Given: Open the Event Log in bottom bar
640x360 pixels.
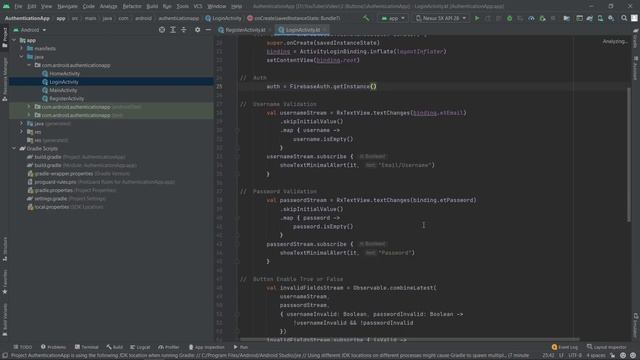Looking at the screenshot, I should (564, 347).
